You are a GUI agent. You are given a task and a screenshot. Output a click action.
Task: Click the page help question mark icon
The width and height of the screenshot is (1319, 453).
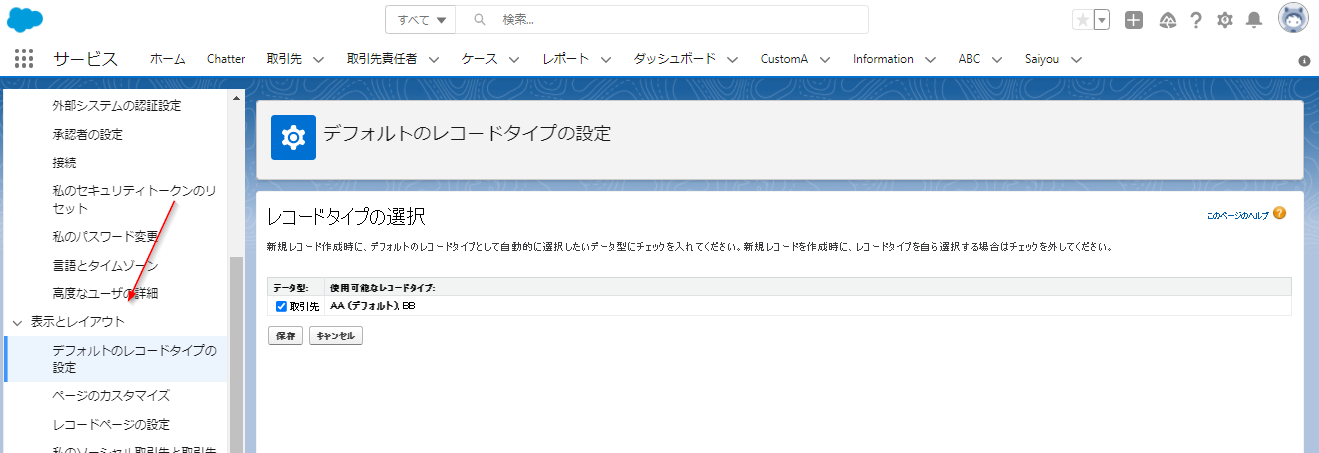click(1279, 213)
